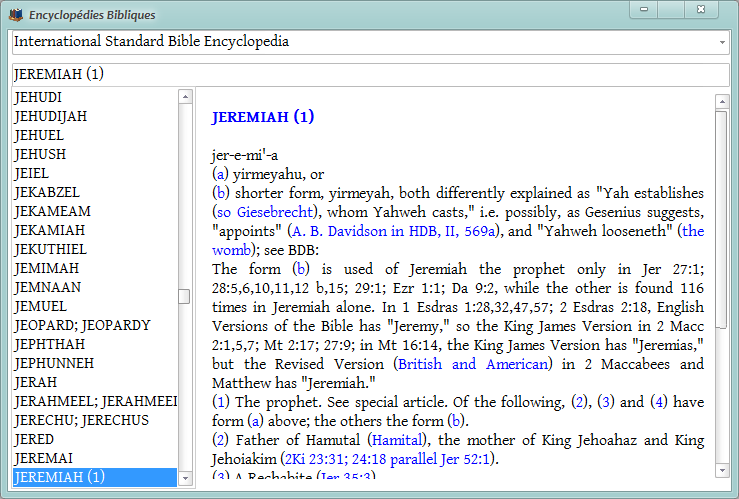Select JEOPARD; JEOPARDY entry
739x499 pixels.
95,325
